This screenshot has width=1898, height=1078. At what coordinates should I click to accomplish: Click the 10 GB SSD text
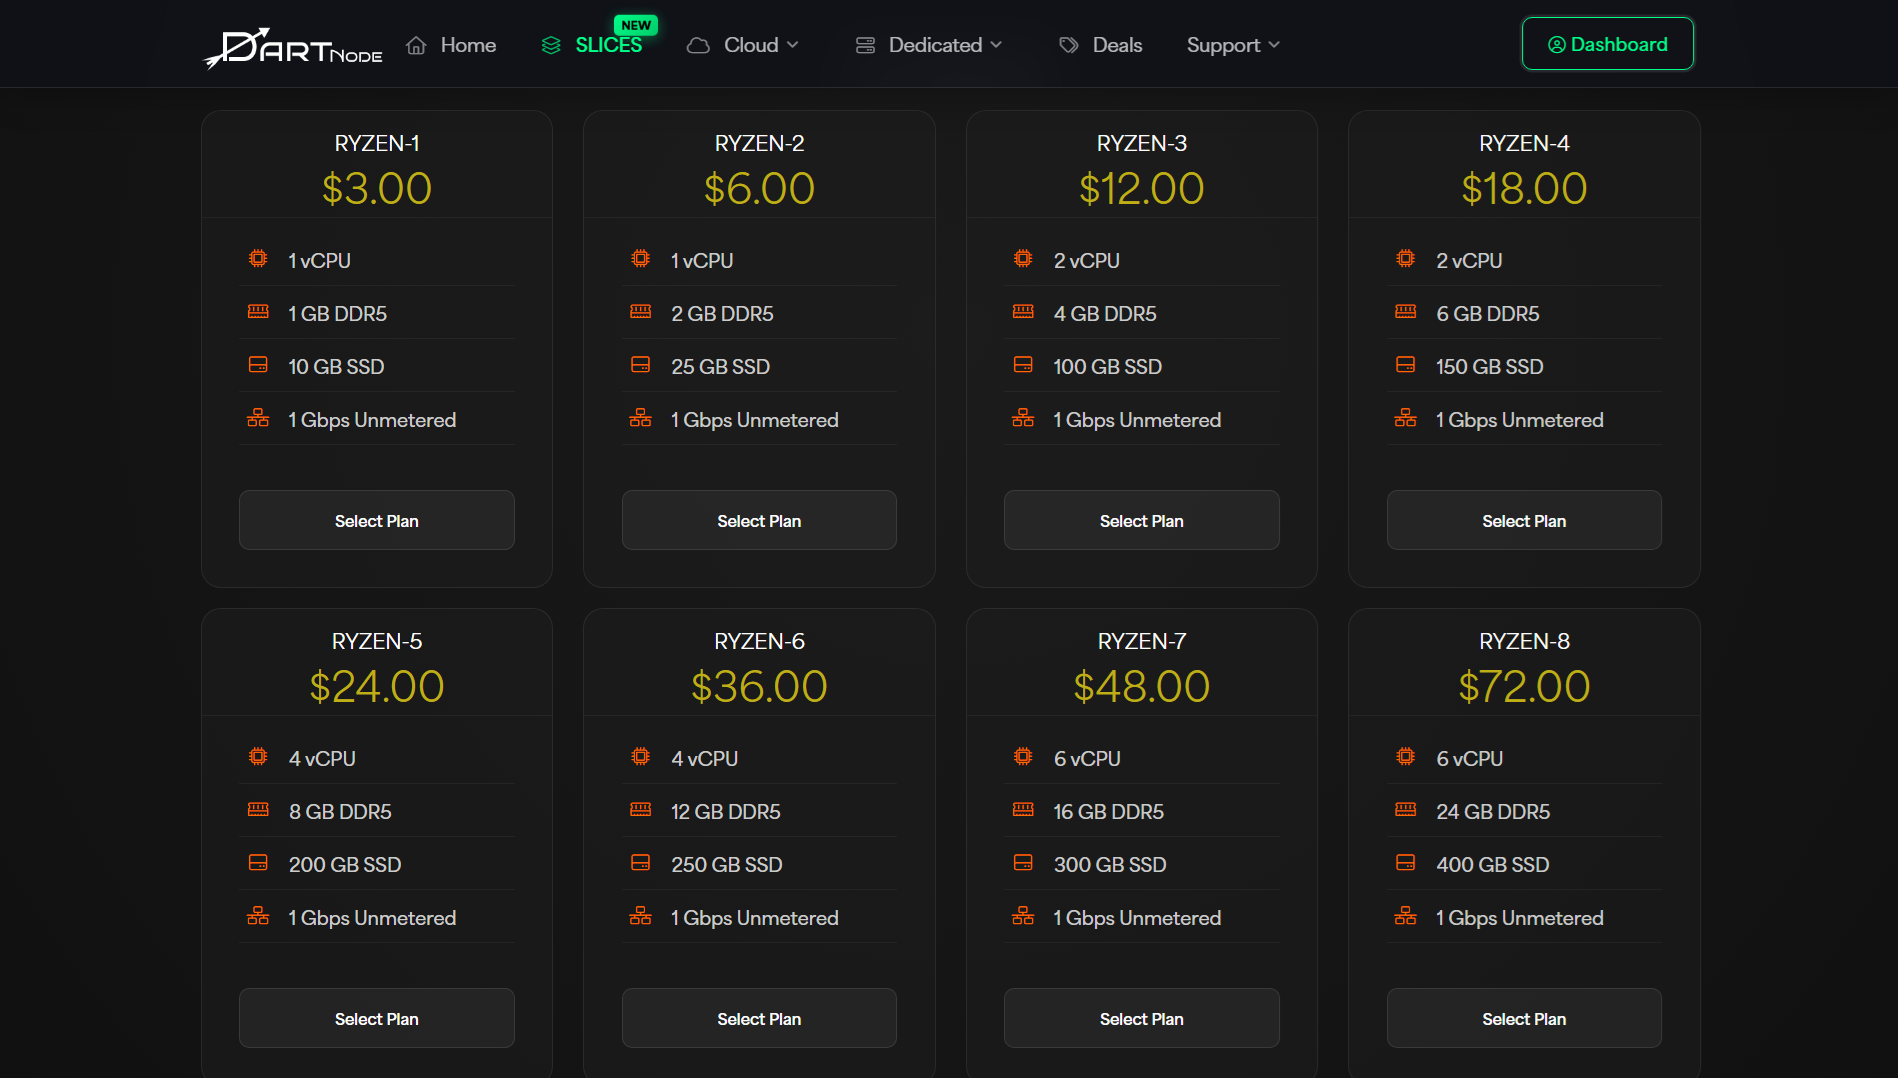336,366
